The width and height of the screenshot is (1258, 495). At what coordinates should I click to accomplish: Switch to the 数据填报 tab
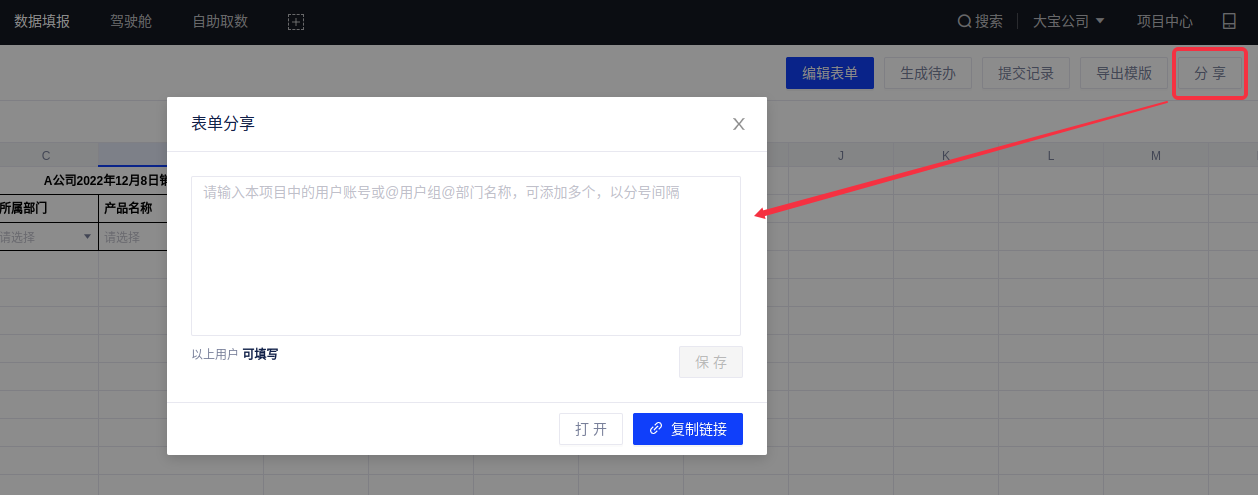pos(42,21)
